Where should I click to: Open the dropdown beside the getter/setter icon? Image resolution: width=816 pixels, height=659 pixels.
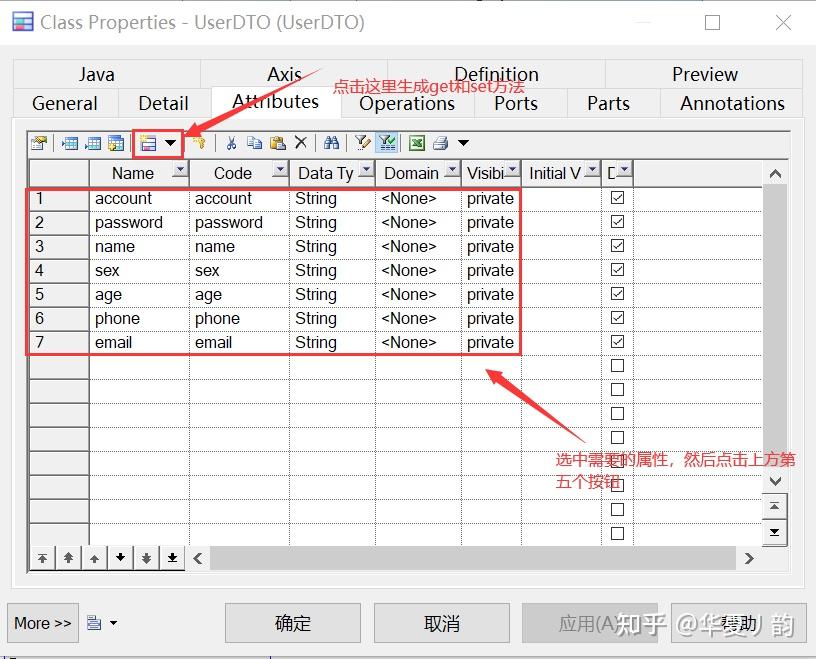pos(170,142)
